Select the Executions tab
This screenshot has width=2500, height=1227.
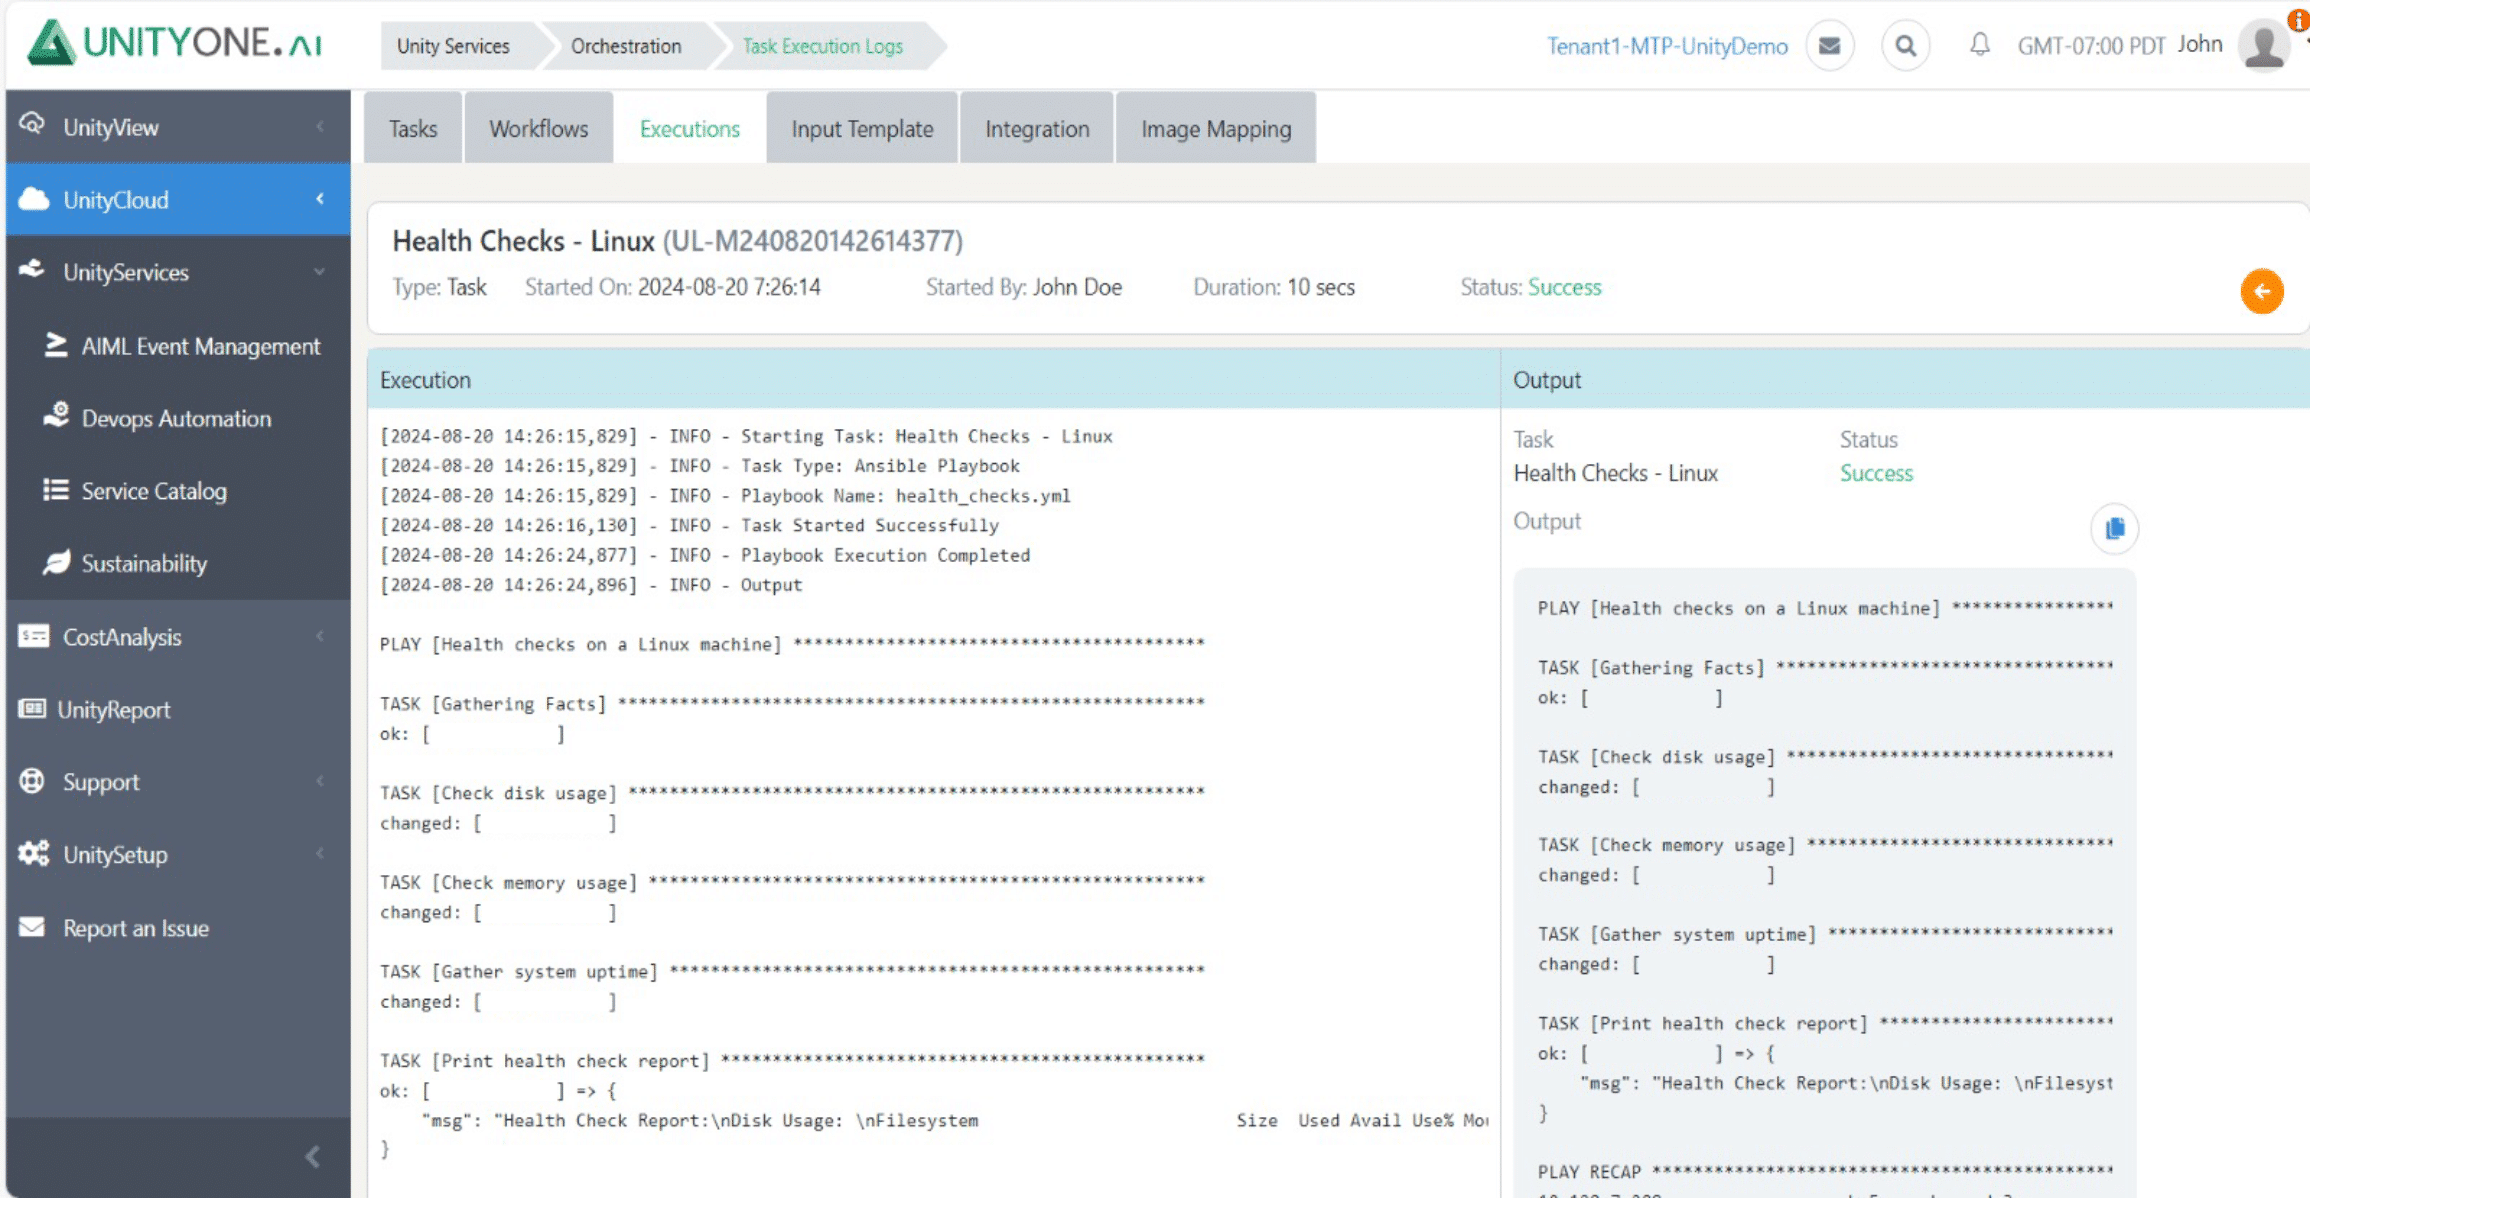690,128
